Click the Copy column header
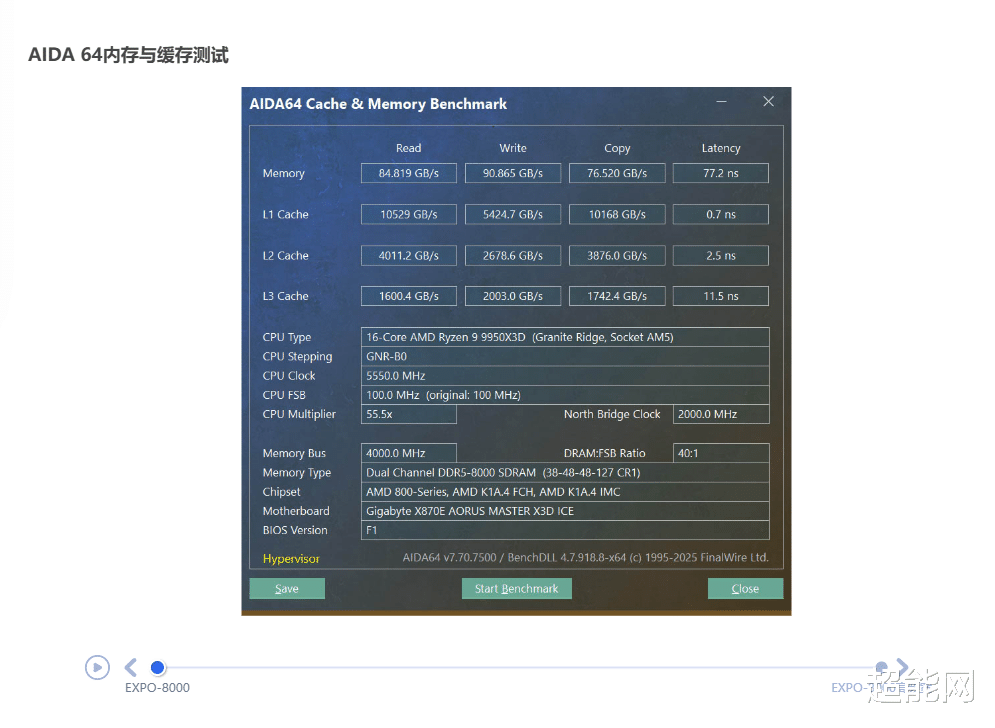Image resolution: width=995 pixels, height=728 pixels. click(x=617, y=149)
